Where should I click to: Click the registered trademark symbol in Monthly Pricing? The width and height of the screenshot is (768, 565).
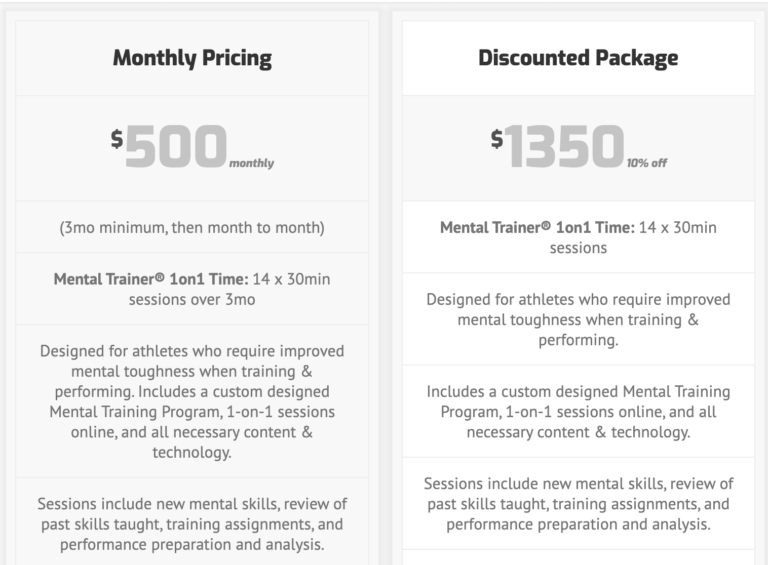160,278
